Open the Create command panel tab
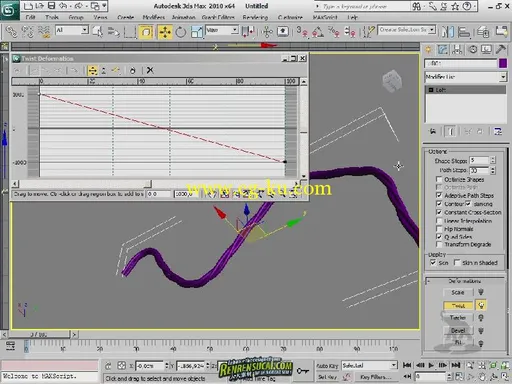512x384 pixels. click(428, 50)
